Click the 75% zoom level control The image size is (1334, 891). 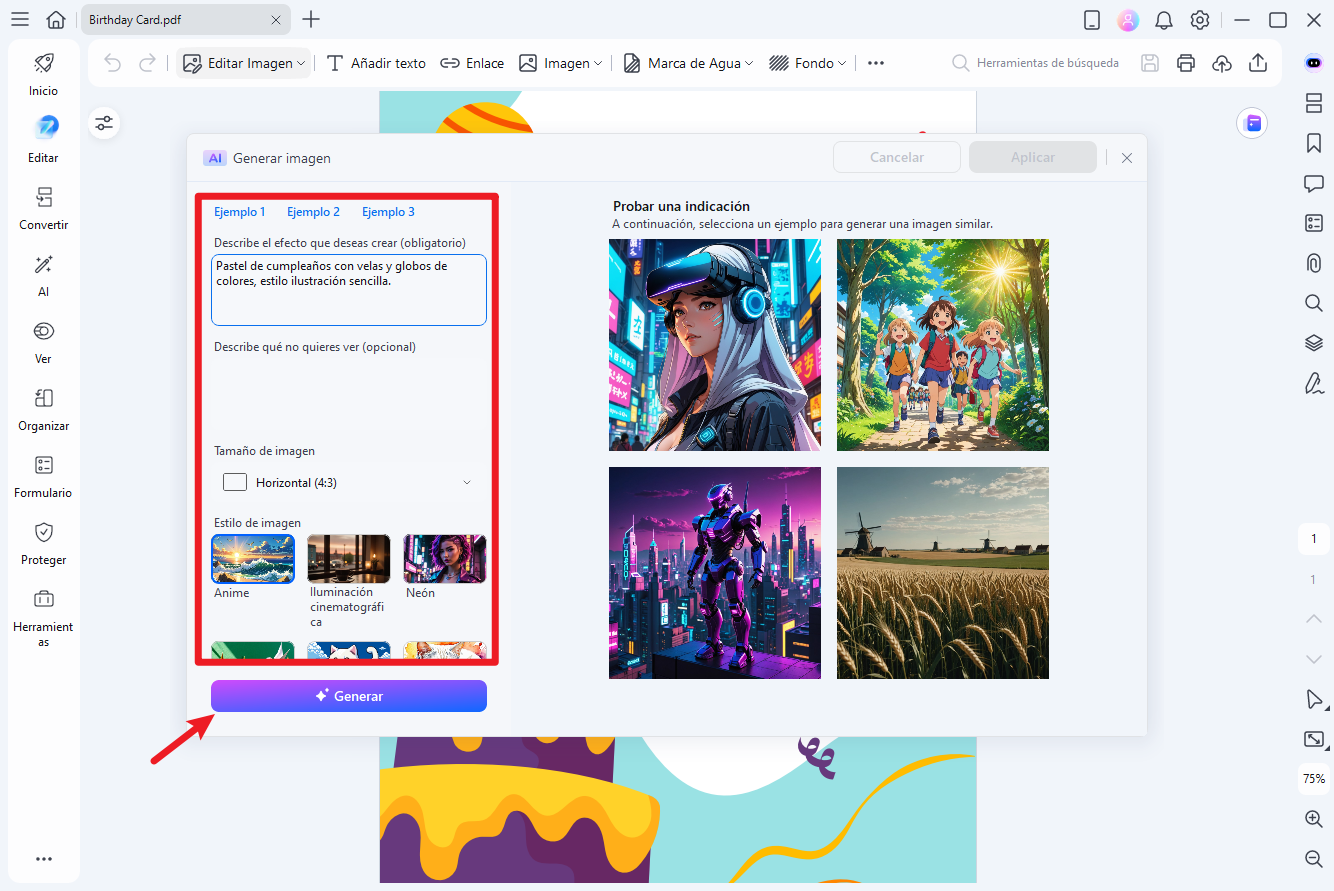[x=1313, y=779]
